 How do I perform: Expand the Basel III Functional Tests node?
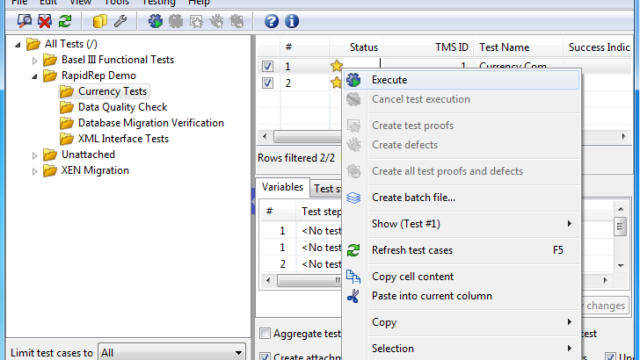tap(34, 60)
